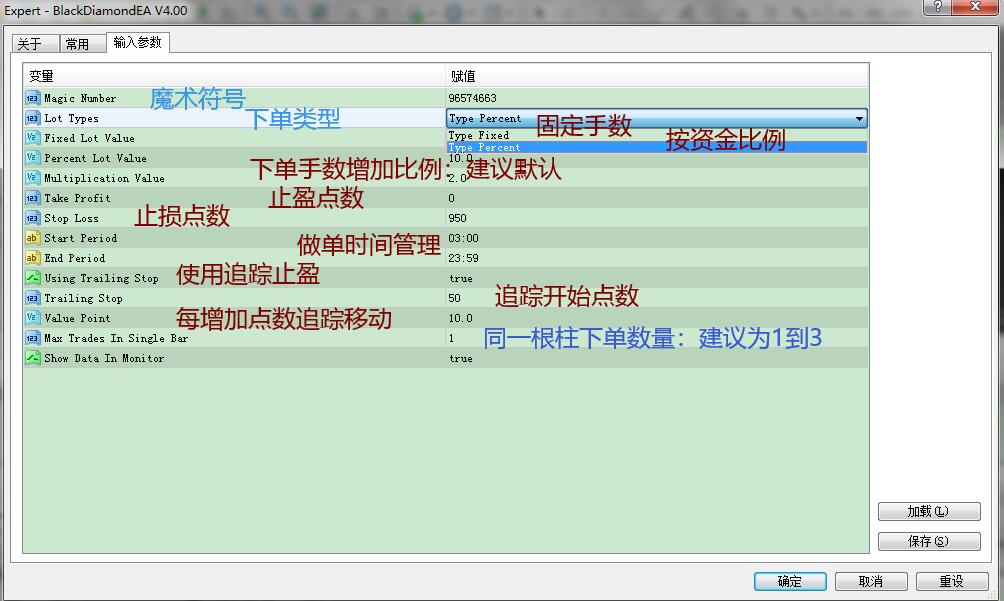1004x601 pixels.
Task: Click the chart icon next to Show Data In Monitor
Action: [31, 358]
